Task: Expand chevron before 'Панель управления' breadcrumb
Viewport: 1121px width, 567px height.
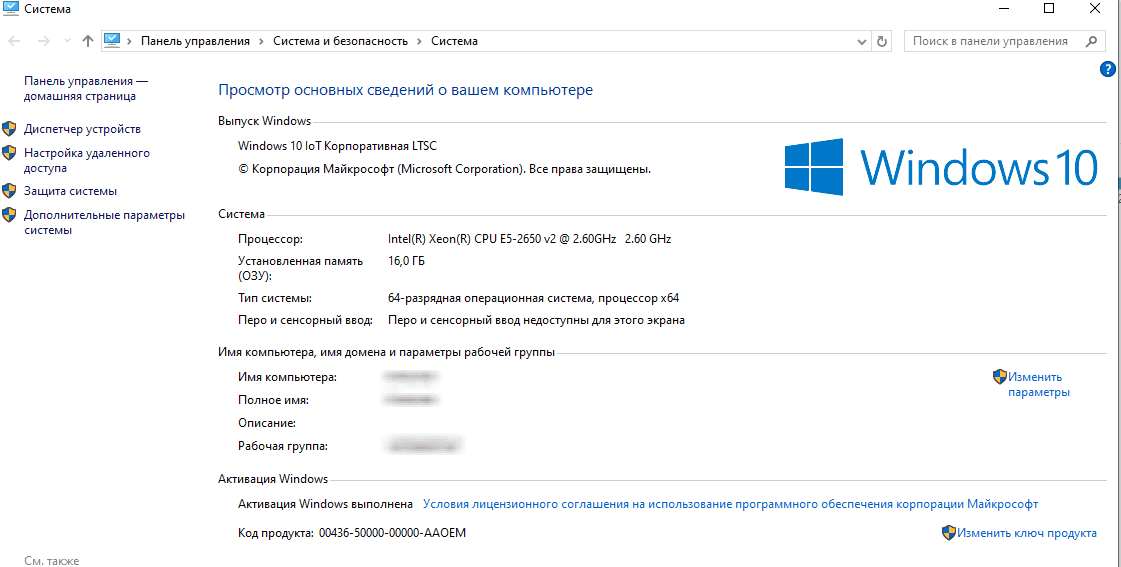Action: 129,41
